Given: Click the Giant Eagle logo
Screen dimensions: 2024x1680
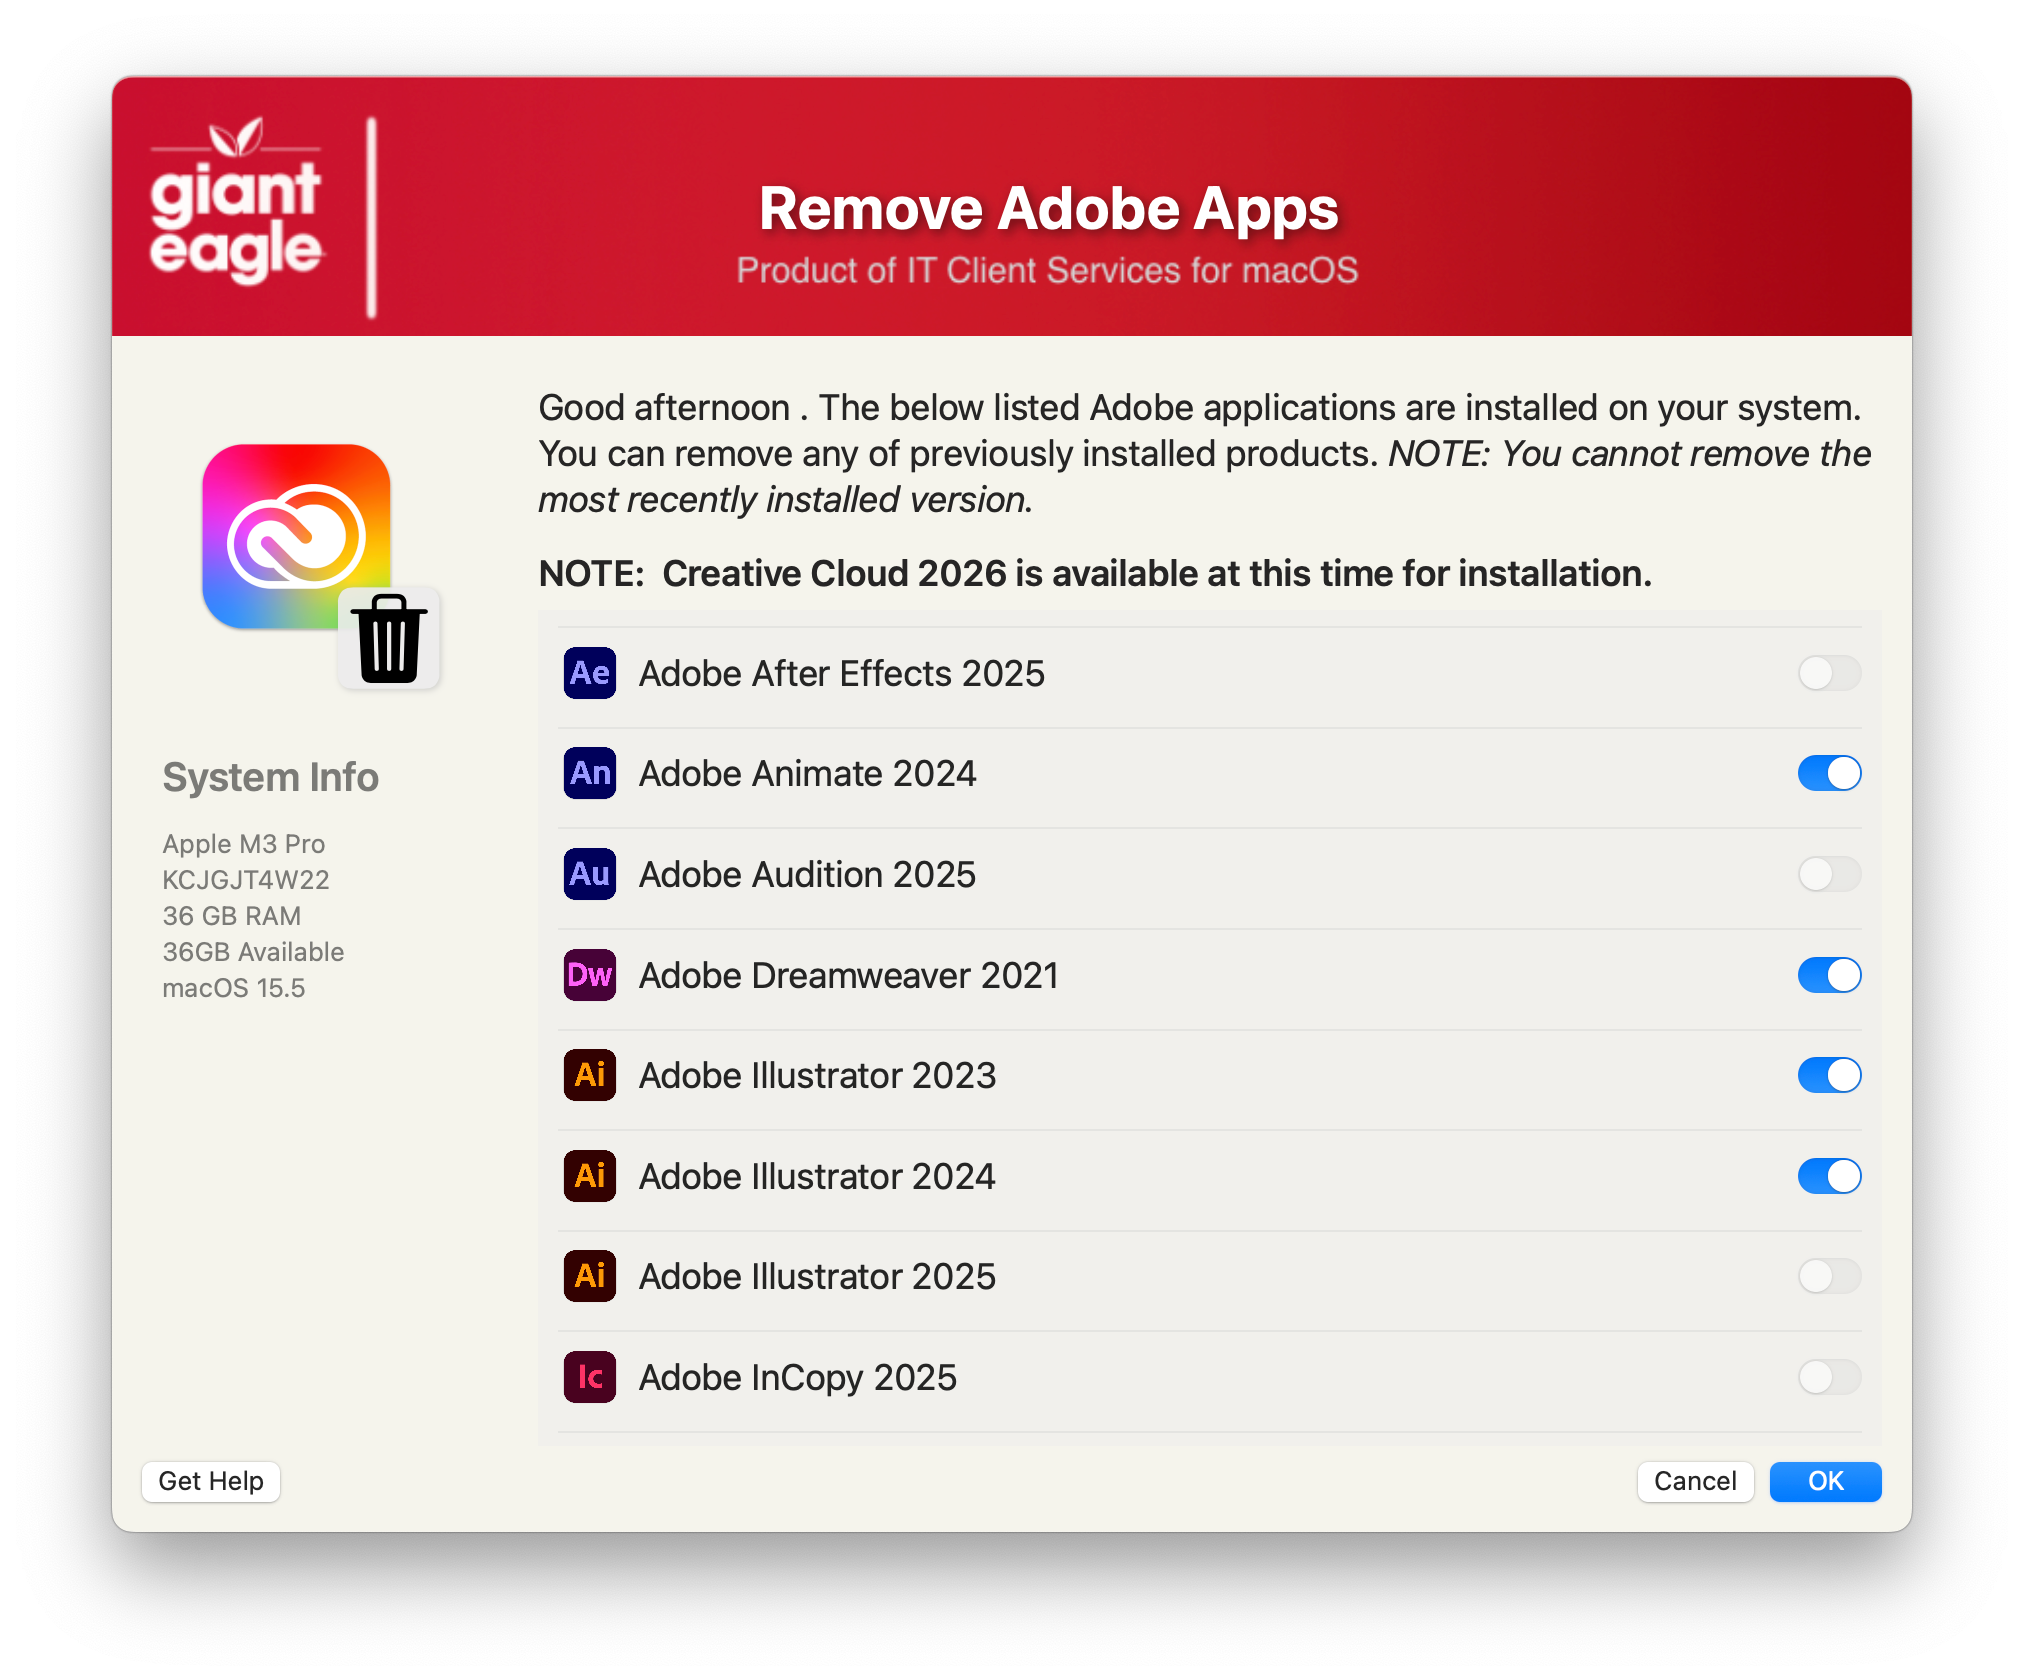Looking at the screenshot, I should click(x=236, y=200).
